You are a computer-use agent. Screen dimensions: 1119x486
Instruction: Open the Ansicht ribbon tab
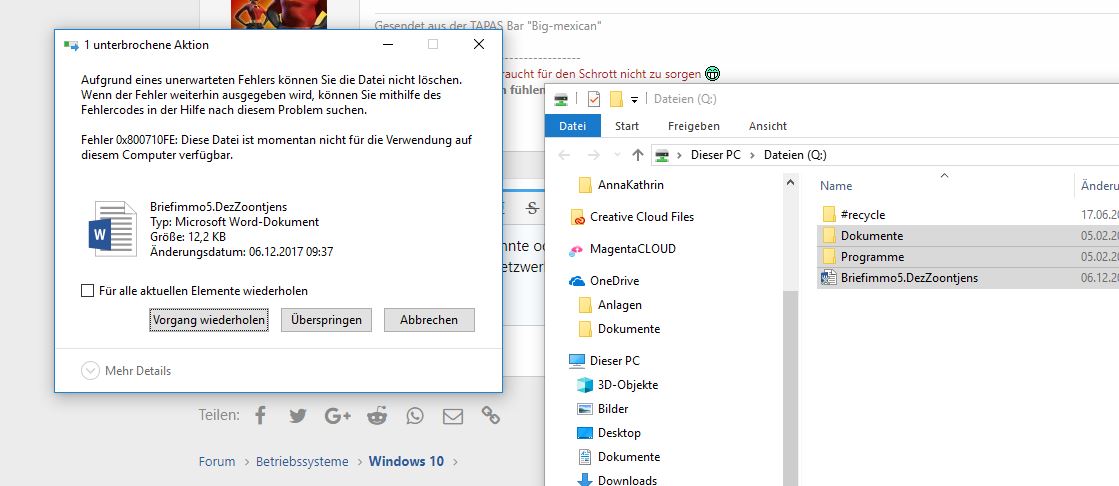pyautogui.click(x=768, y=126)
